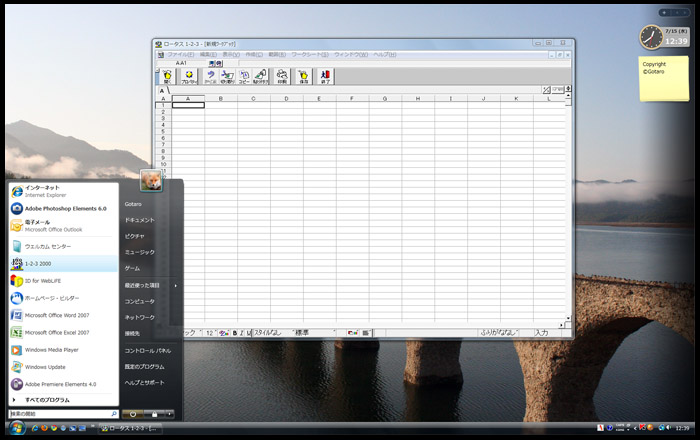Select cell A1 in the worksheet
This screenshot has height=440, width=700.
[188, 105]
